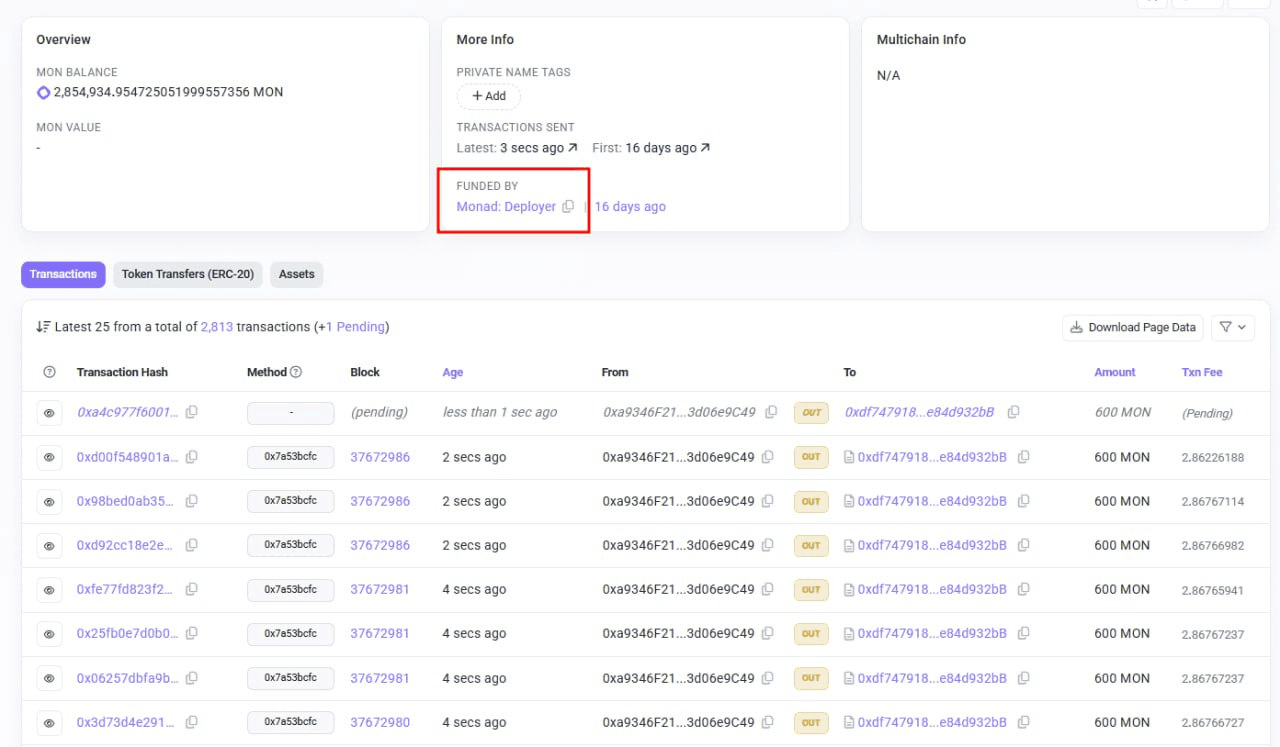
Task: Open the filter dropdown beside Download Page Data
Action: (x=1232, y=327)
